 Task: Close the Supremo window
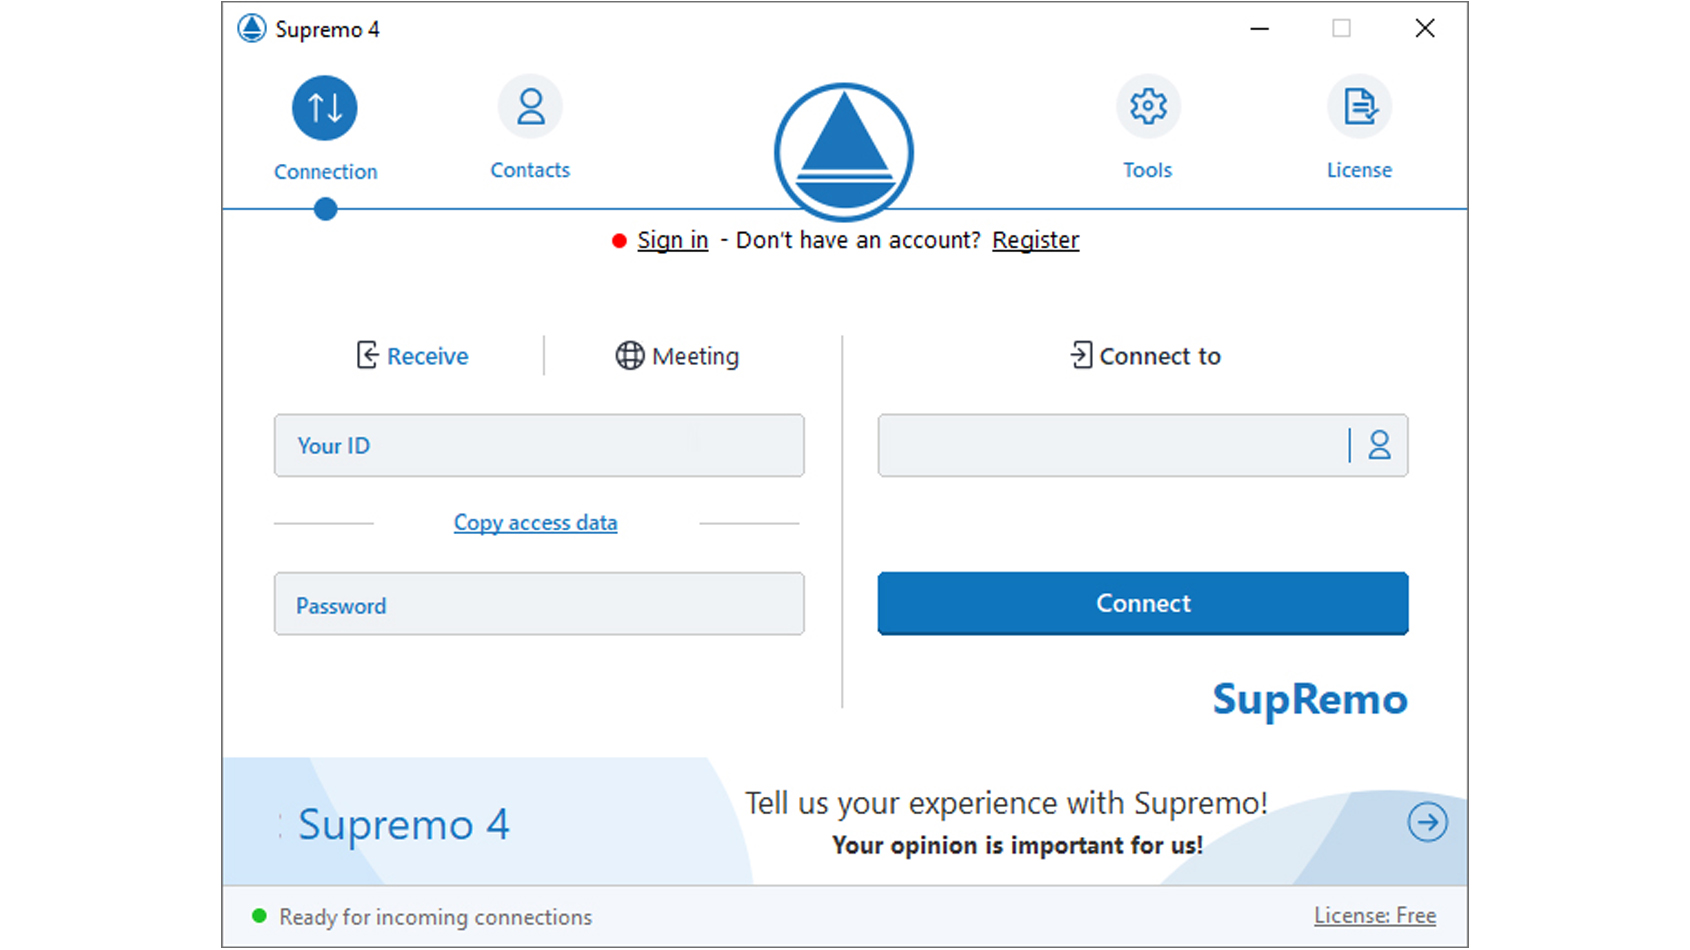[1425, 29]
